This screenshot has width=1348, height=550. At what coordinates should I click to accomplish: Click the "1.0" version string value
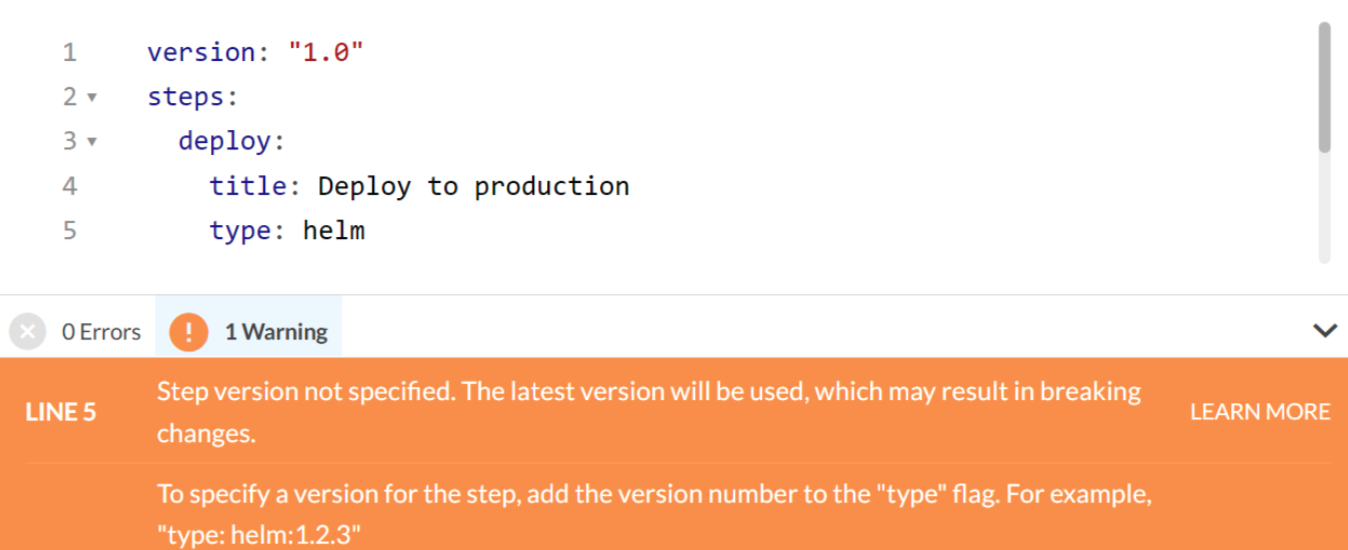(x=325, y=52)
